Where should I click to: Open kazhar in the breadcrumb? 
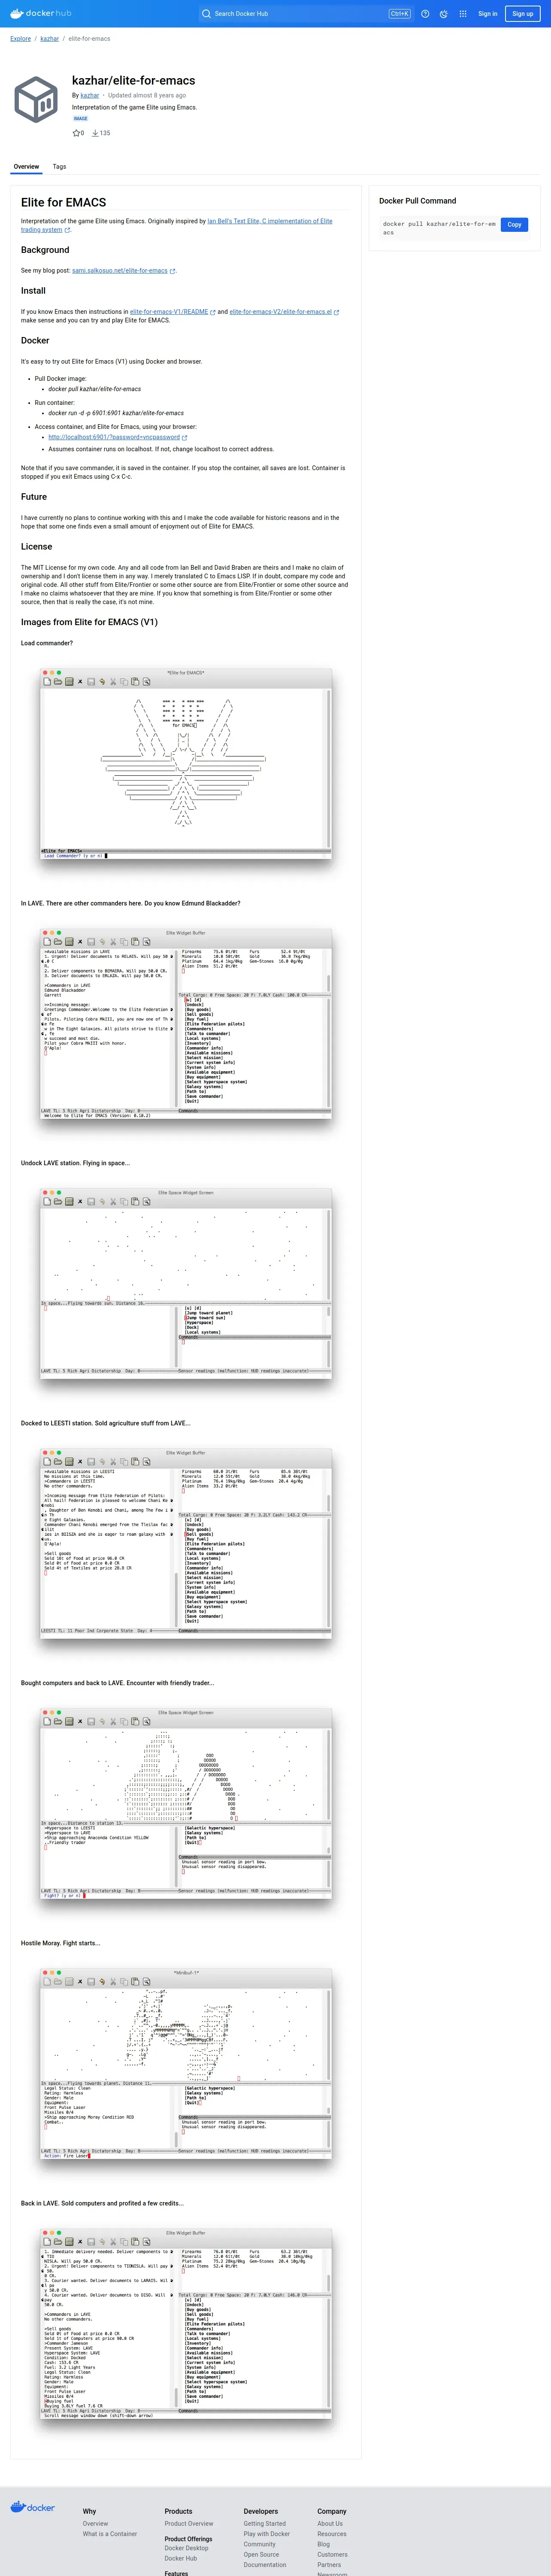[49, 39]
